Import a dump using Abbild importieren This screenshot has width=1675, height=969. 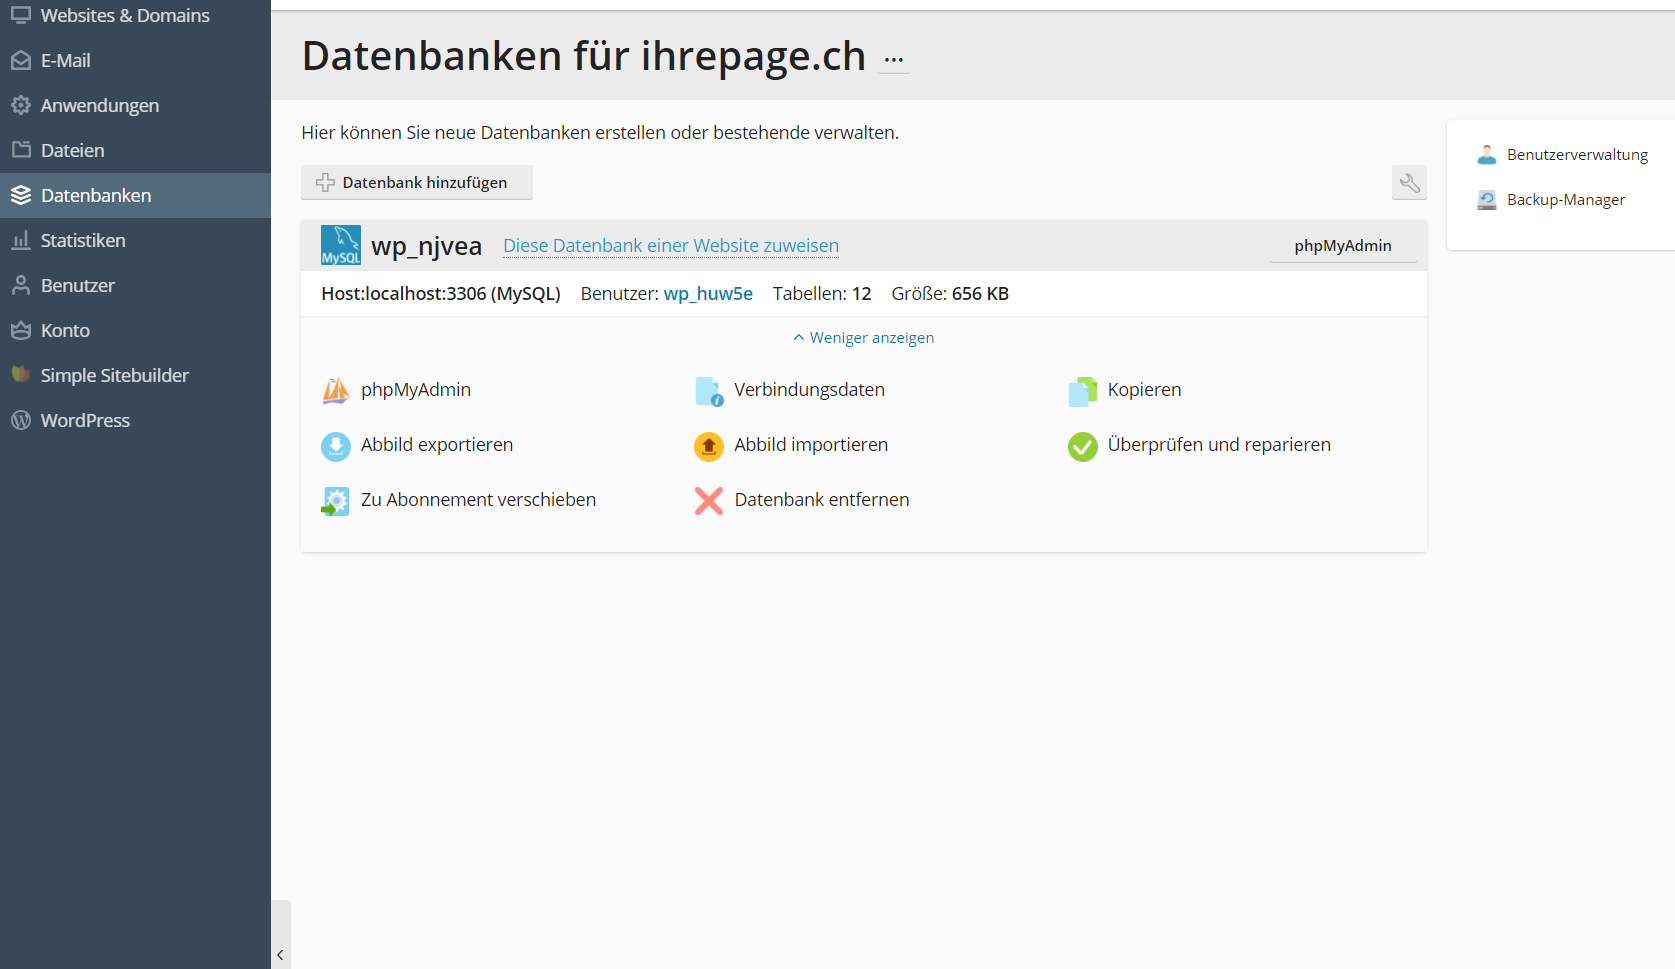[810, 445]
